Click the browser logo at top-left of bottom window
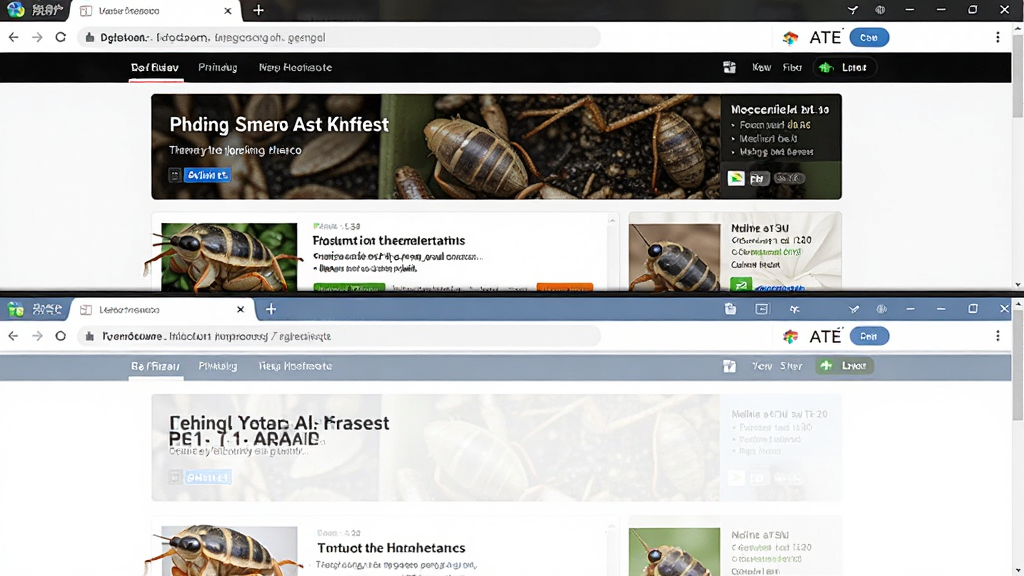This screenshot has height=576, width=1024. coord(16,309)
